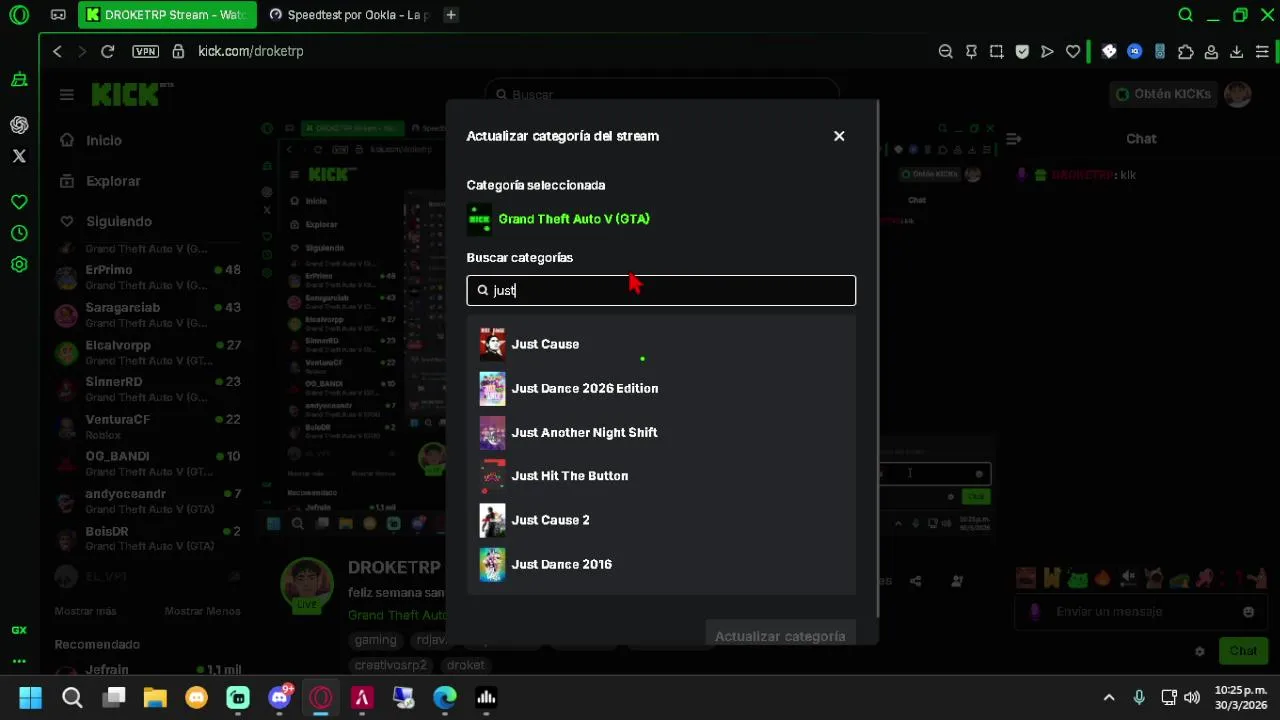Show hidden tray icons chevron

coord(1108,697)
